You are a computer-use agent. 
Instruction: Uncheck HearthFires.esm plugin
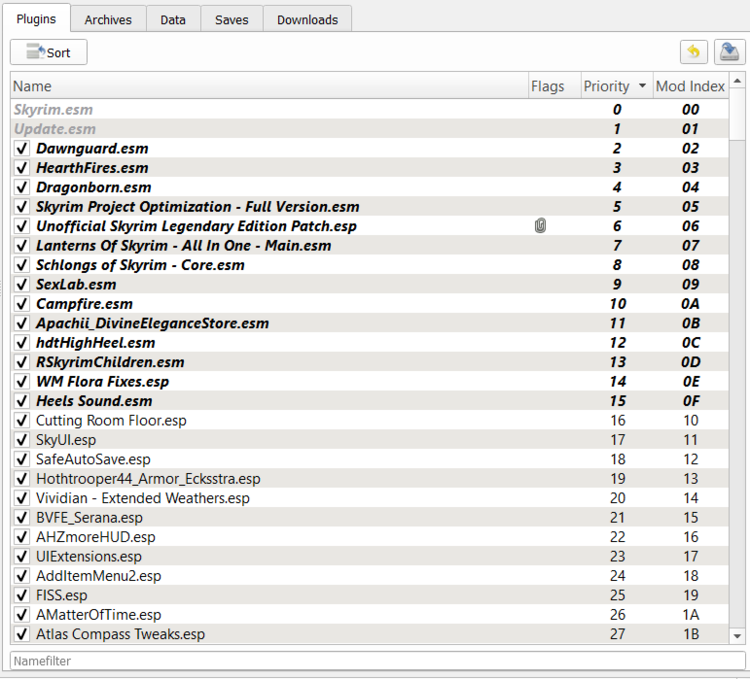tap(22, 168)
